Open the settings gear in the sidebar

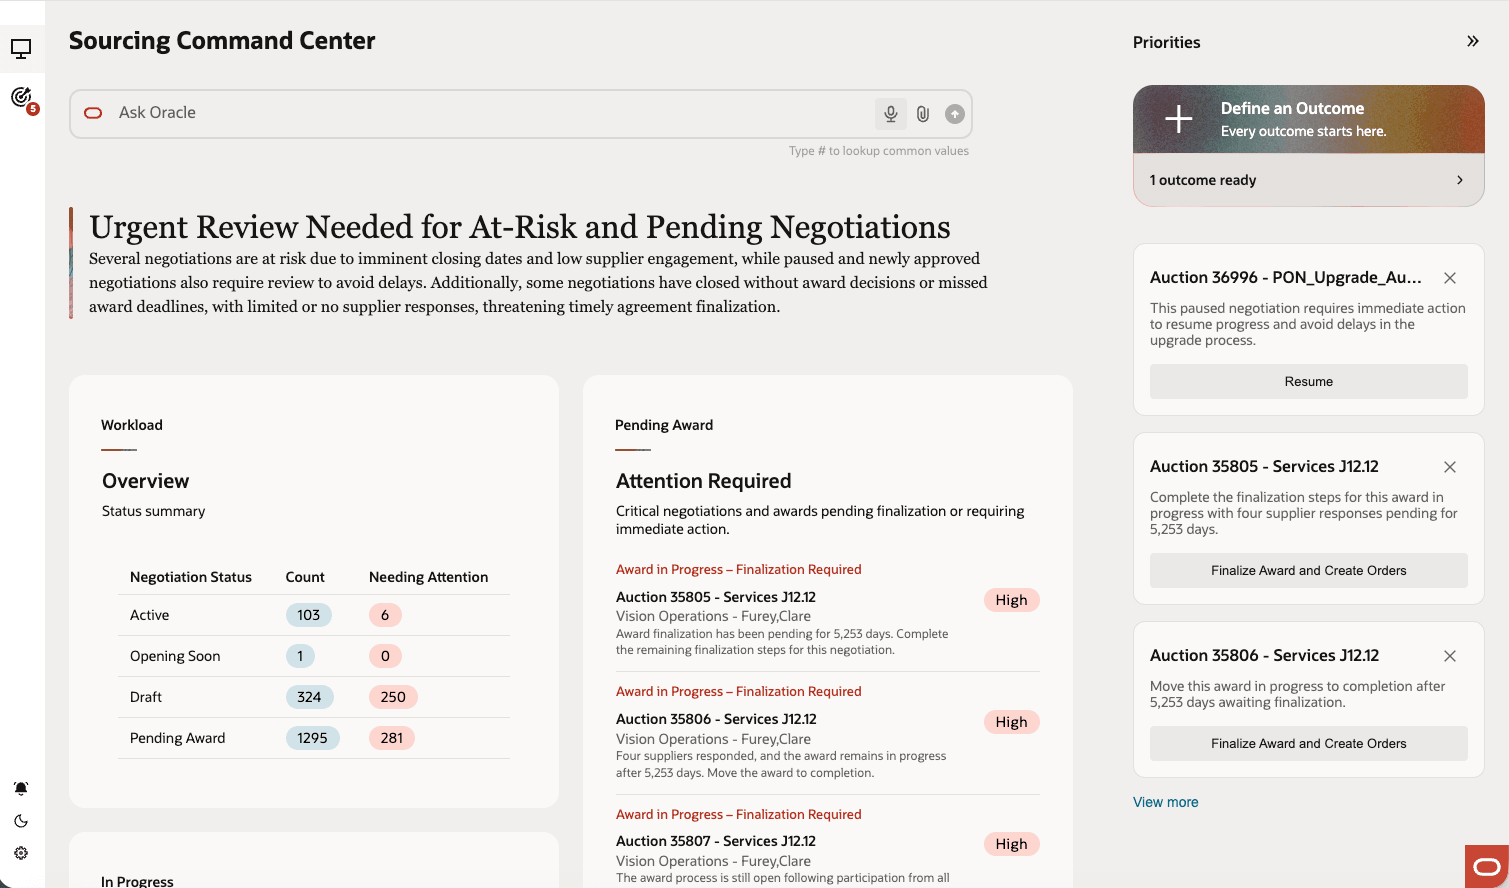(x=21, y=853)
